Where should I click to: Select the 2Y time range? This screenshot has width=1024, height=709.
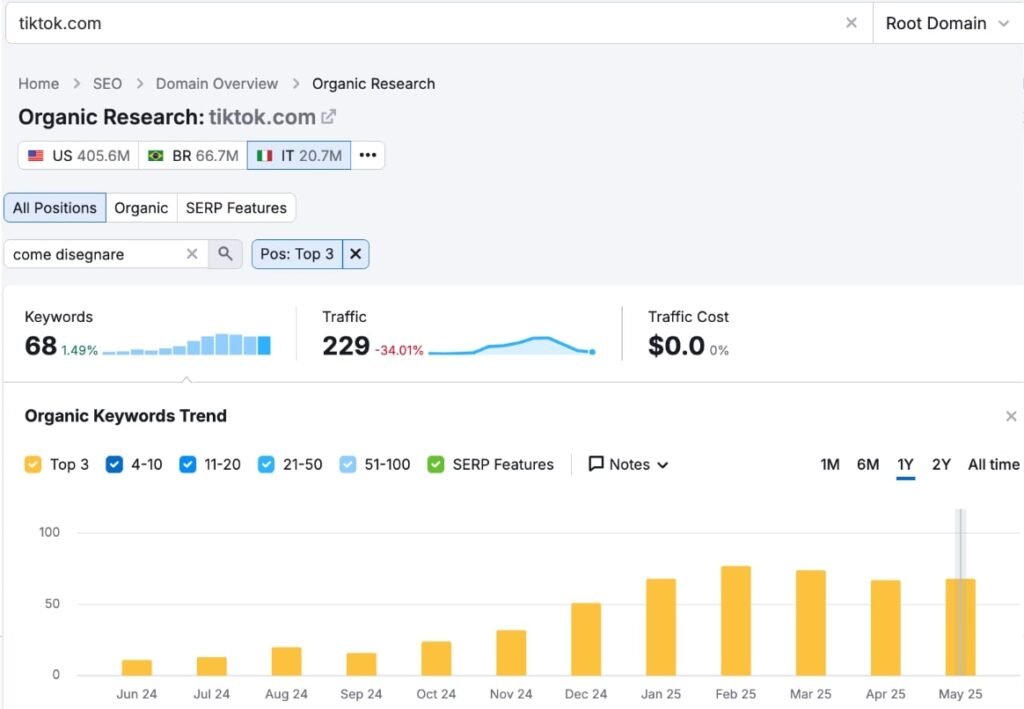pos(941,464)
